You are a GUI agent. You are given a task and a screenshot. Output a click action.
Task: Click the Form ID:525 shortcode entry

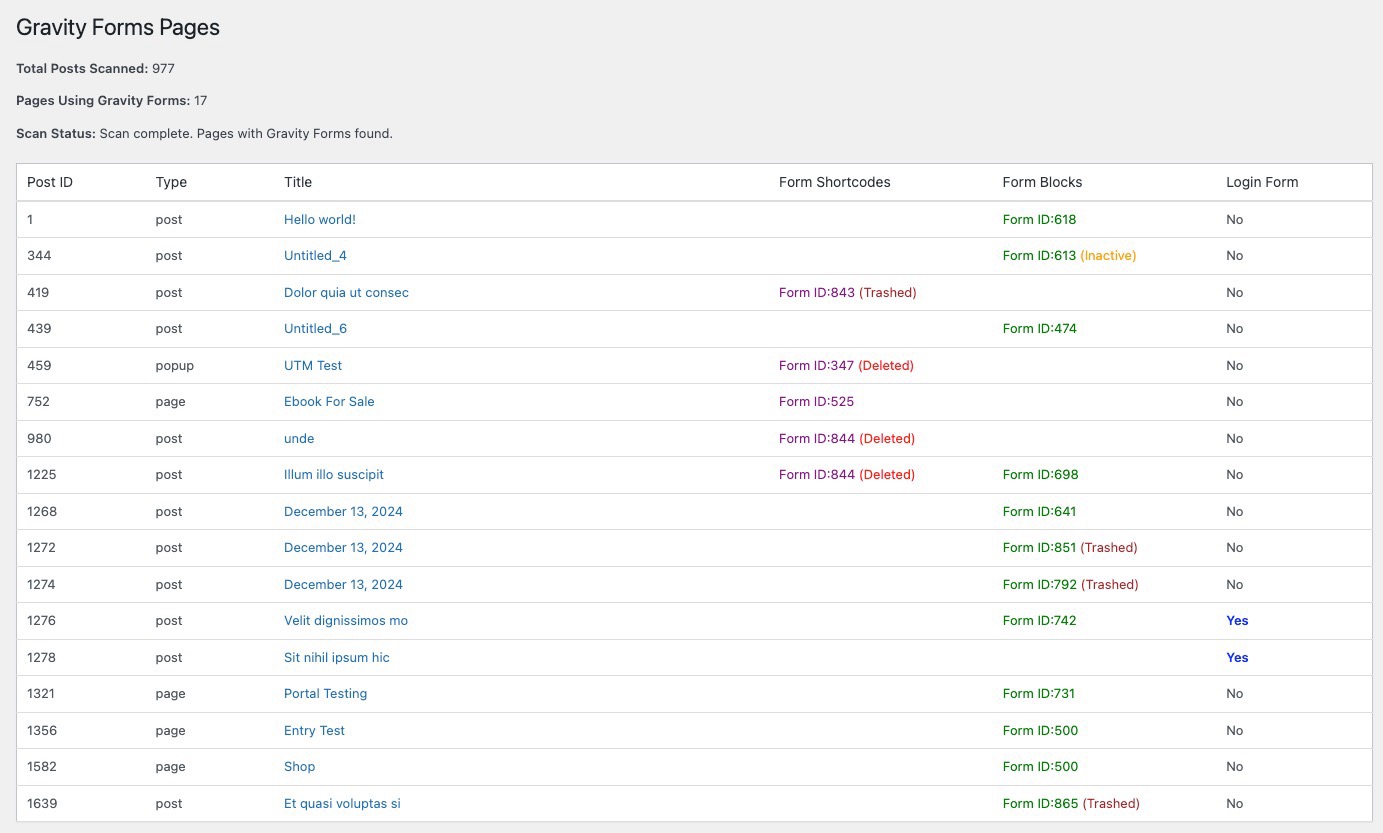[816, 401]
